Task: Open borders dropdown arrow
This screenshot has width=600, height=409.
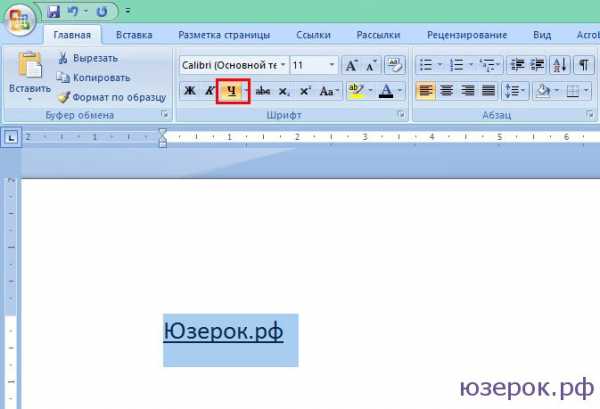Action: pos(587,91)
